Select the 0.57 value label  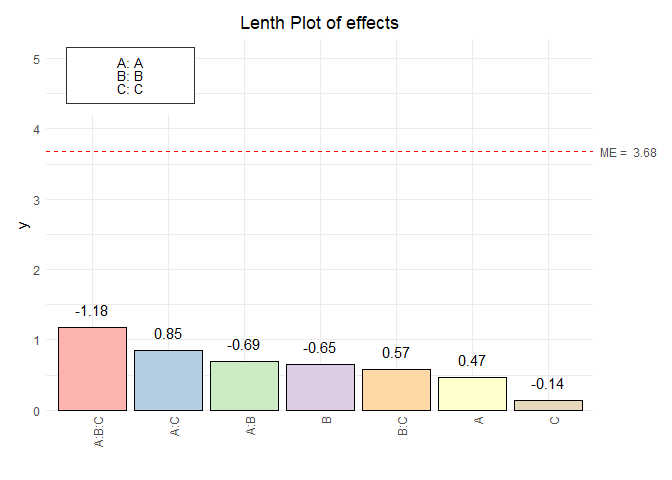[396, 353]
